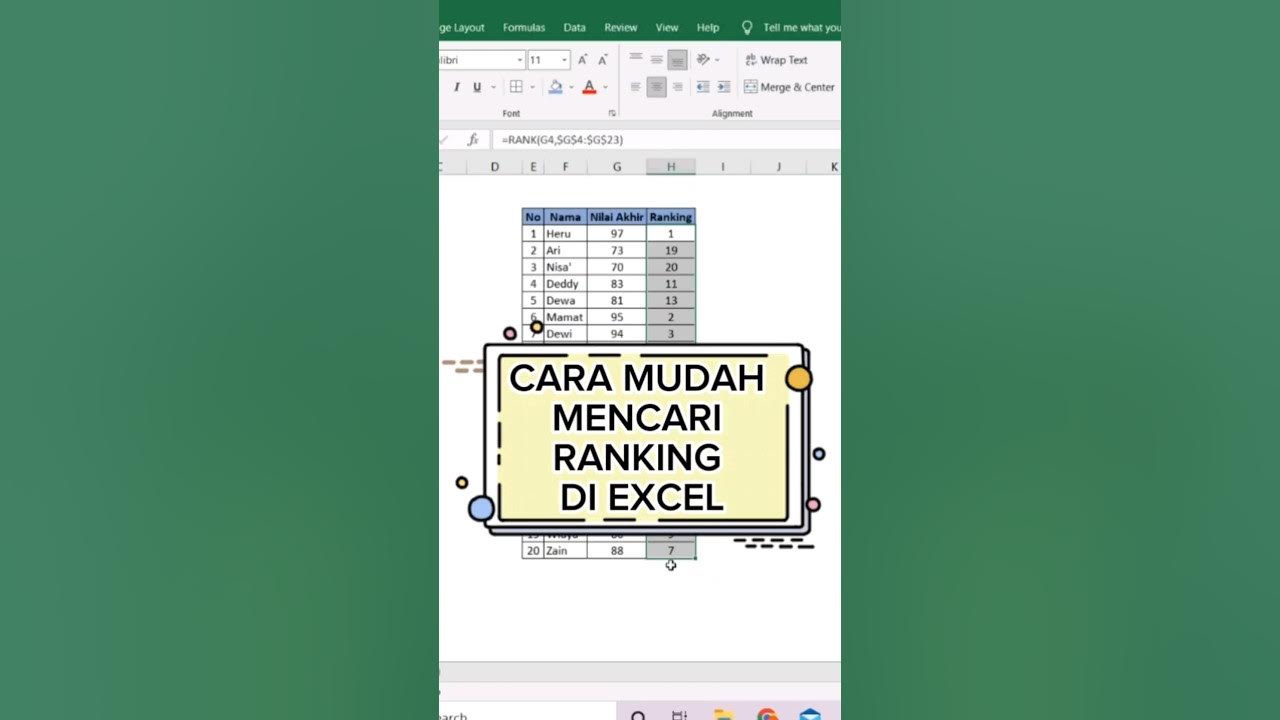Viewport: 1280px width, 720px height.
Task: Select the Nama header cell
Action: coord(565,217)
